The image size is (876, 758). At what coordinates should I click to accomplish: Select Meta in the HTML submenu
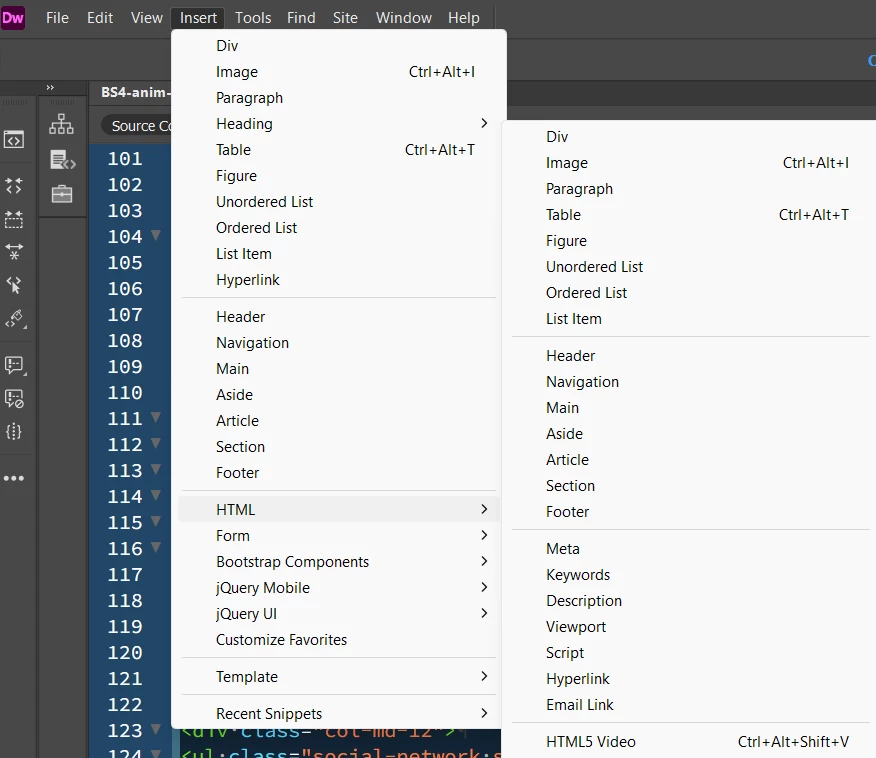coord(691,549)
